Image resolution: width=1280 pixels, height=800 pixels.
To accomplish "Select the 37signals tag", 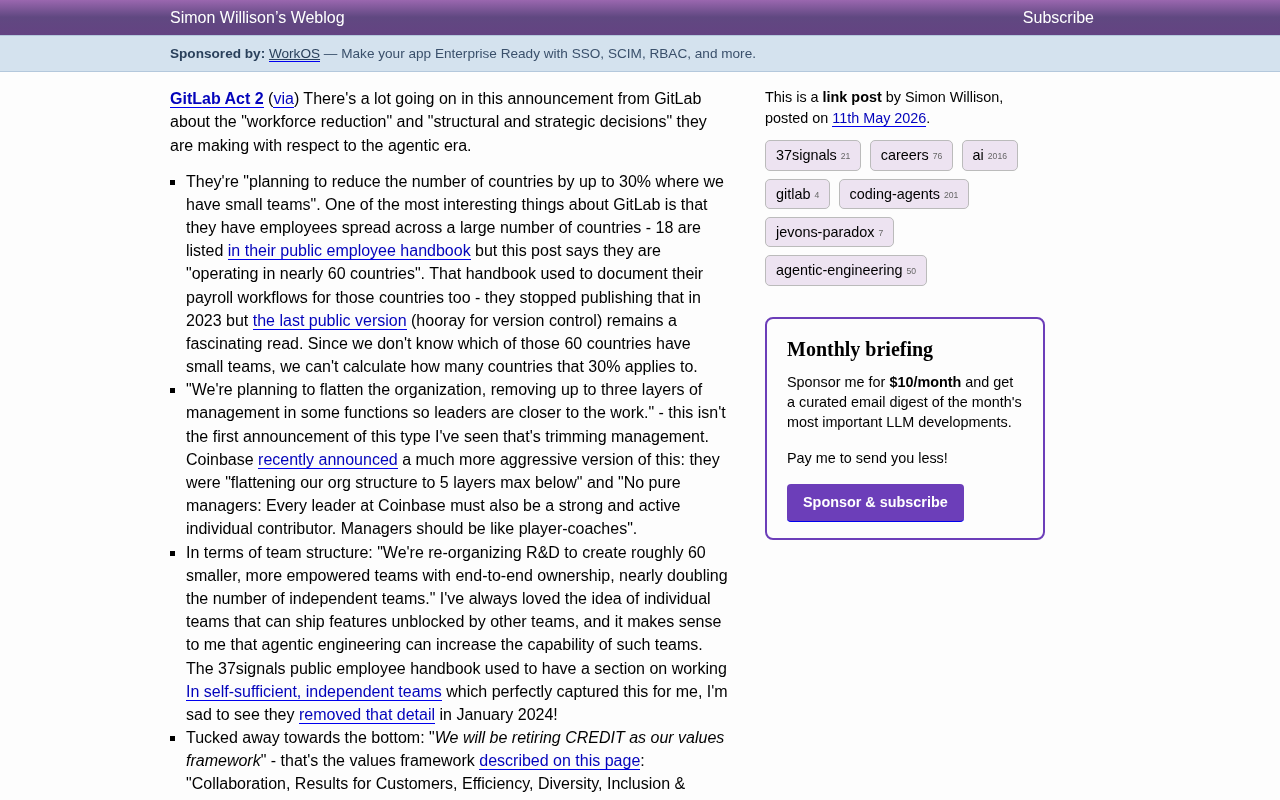I will pos(813,156).
